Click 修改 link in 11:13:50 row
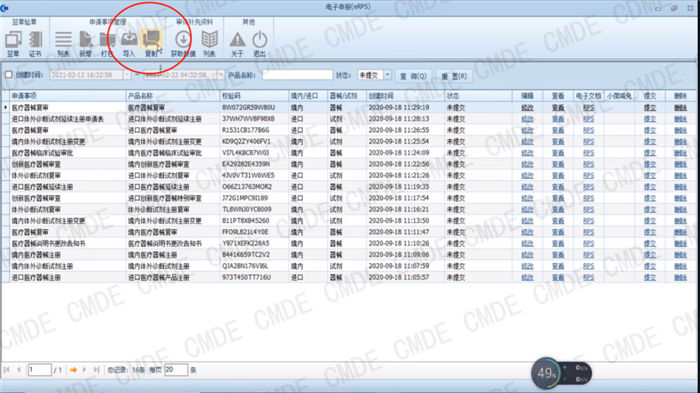 click(527, 221)
